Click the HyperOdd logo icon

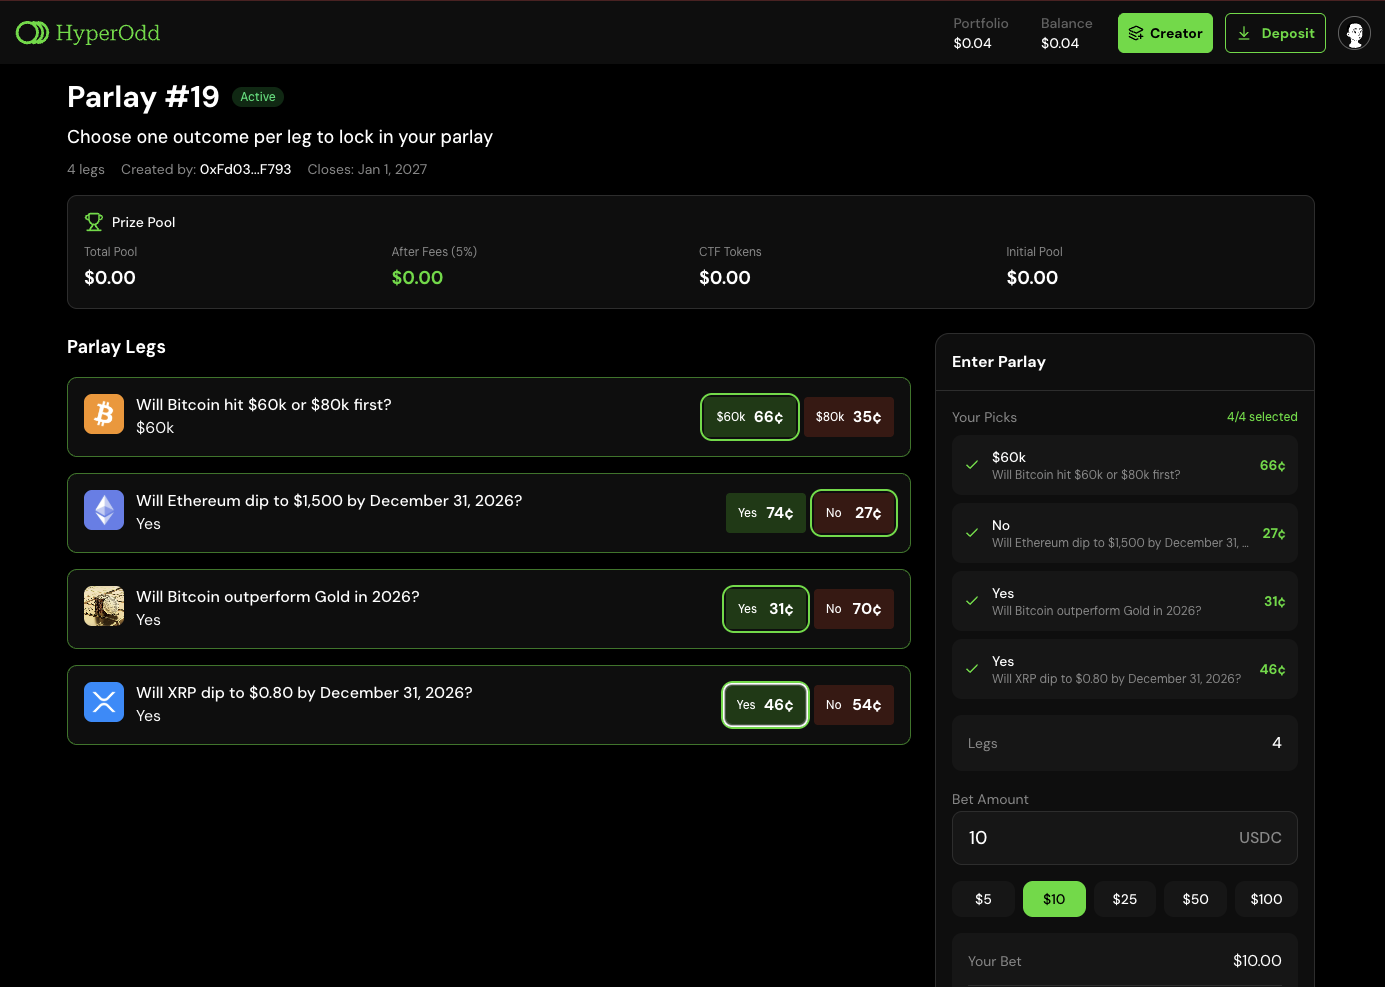32,33
